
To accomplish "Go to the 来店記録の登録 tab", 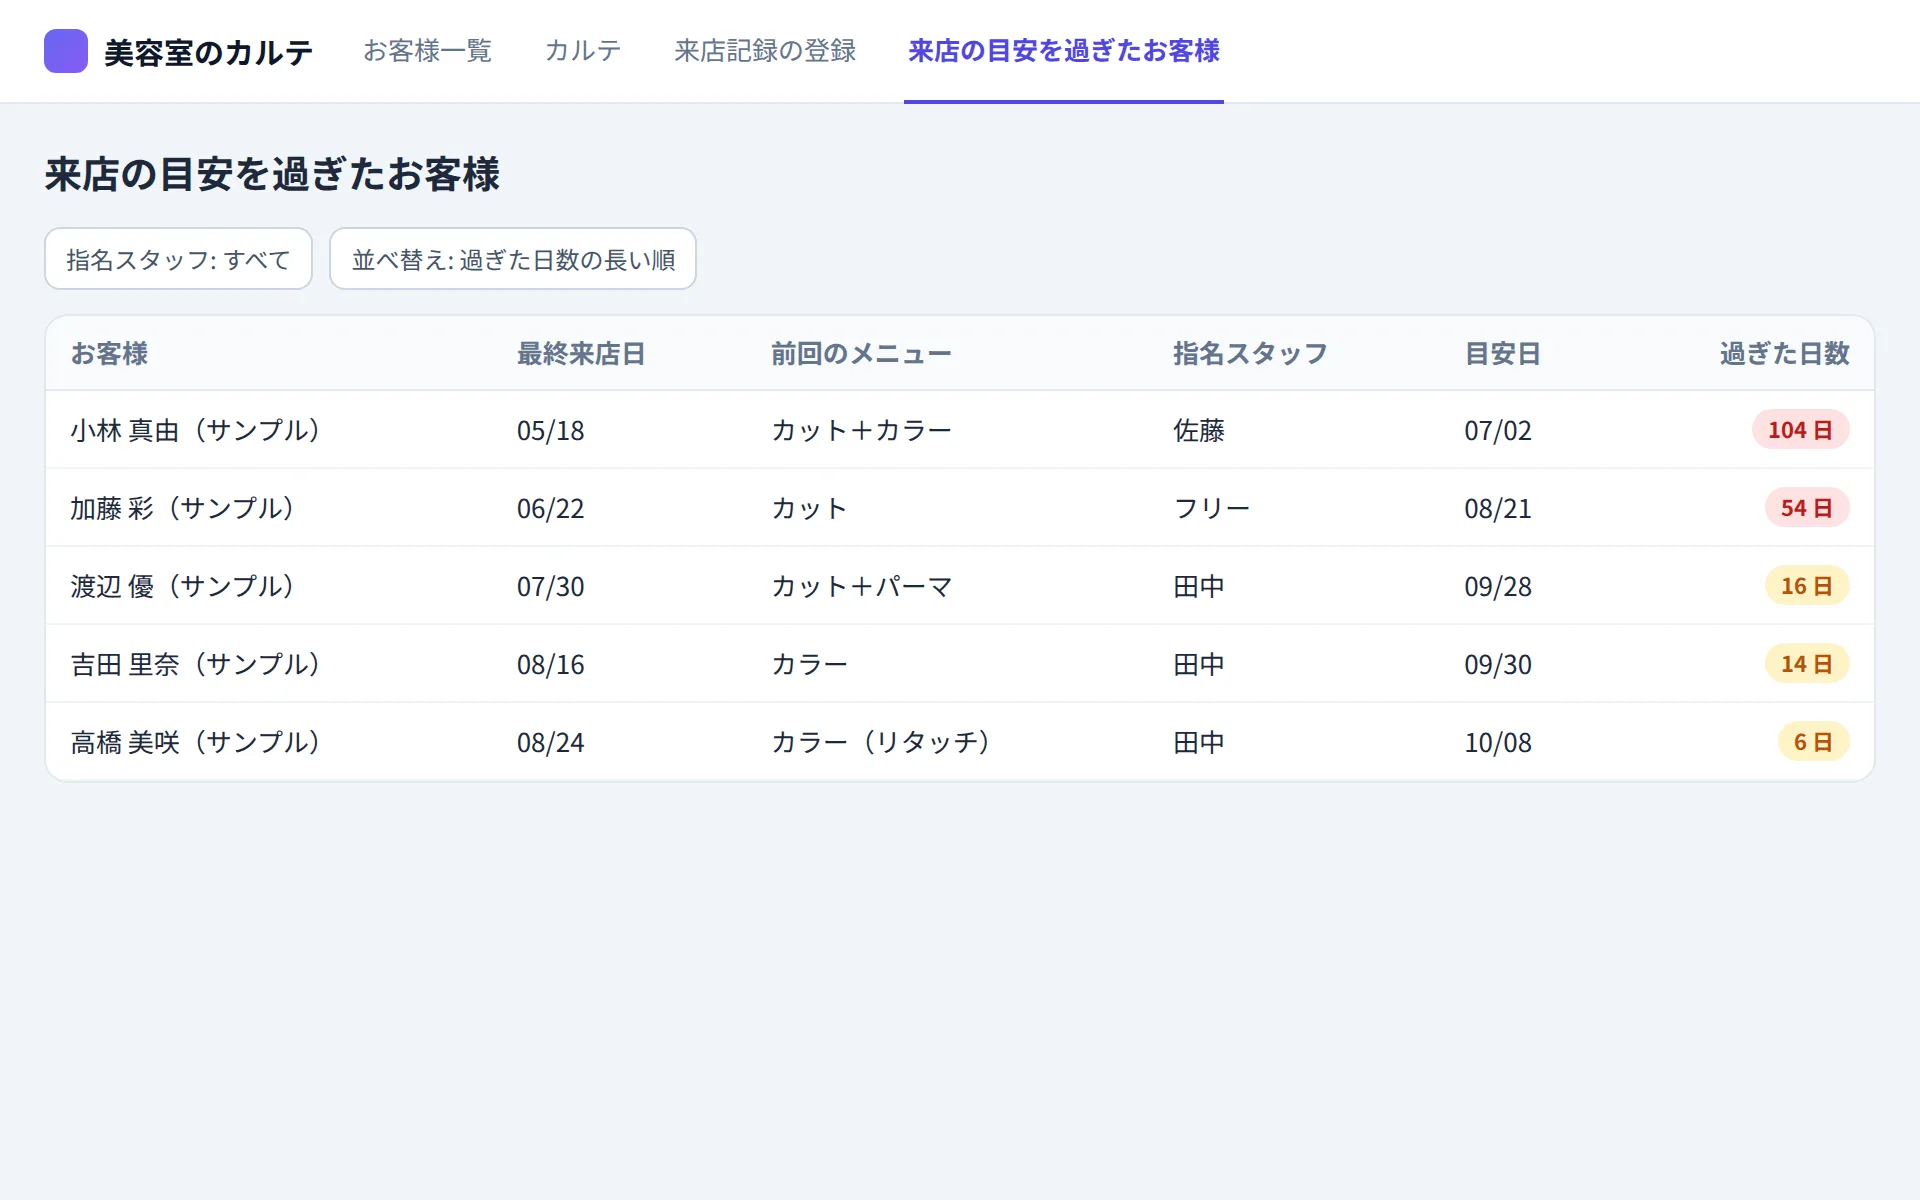I will click(765, 51).
